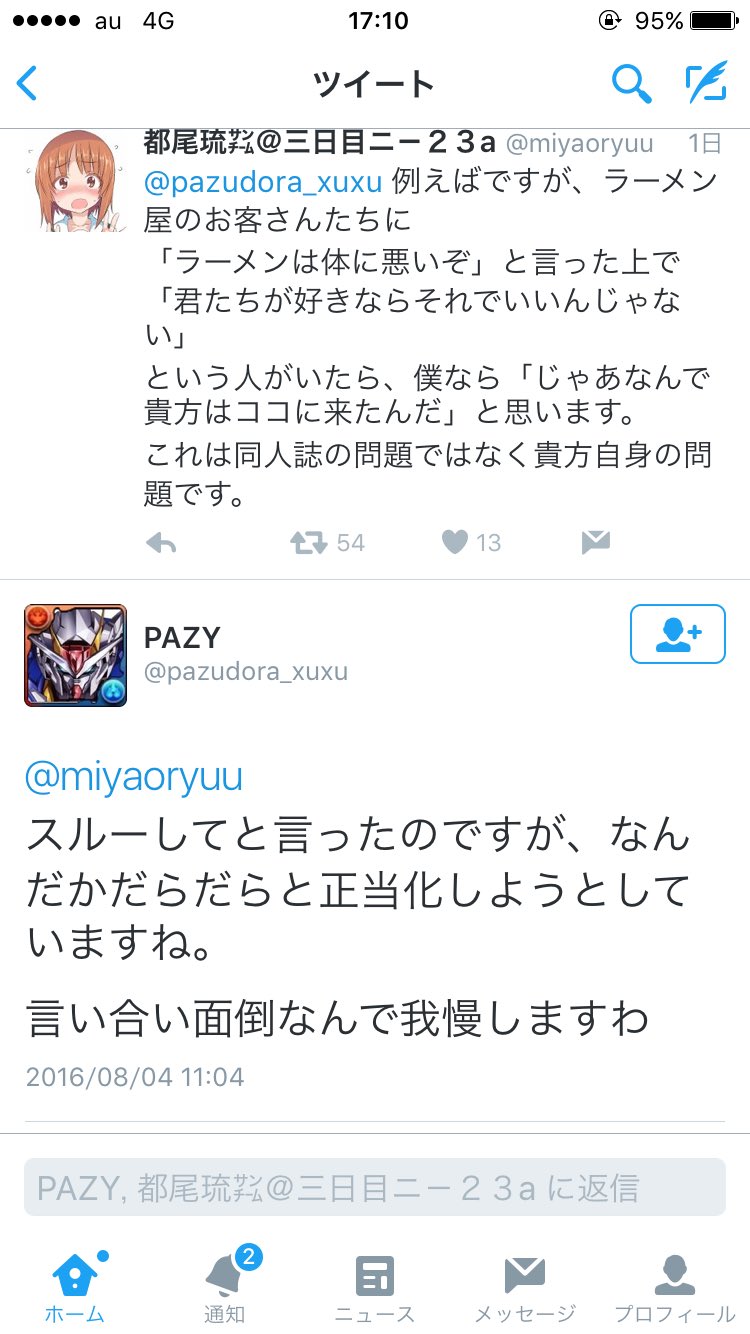Like the tweet with 13 hearts

455,543
